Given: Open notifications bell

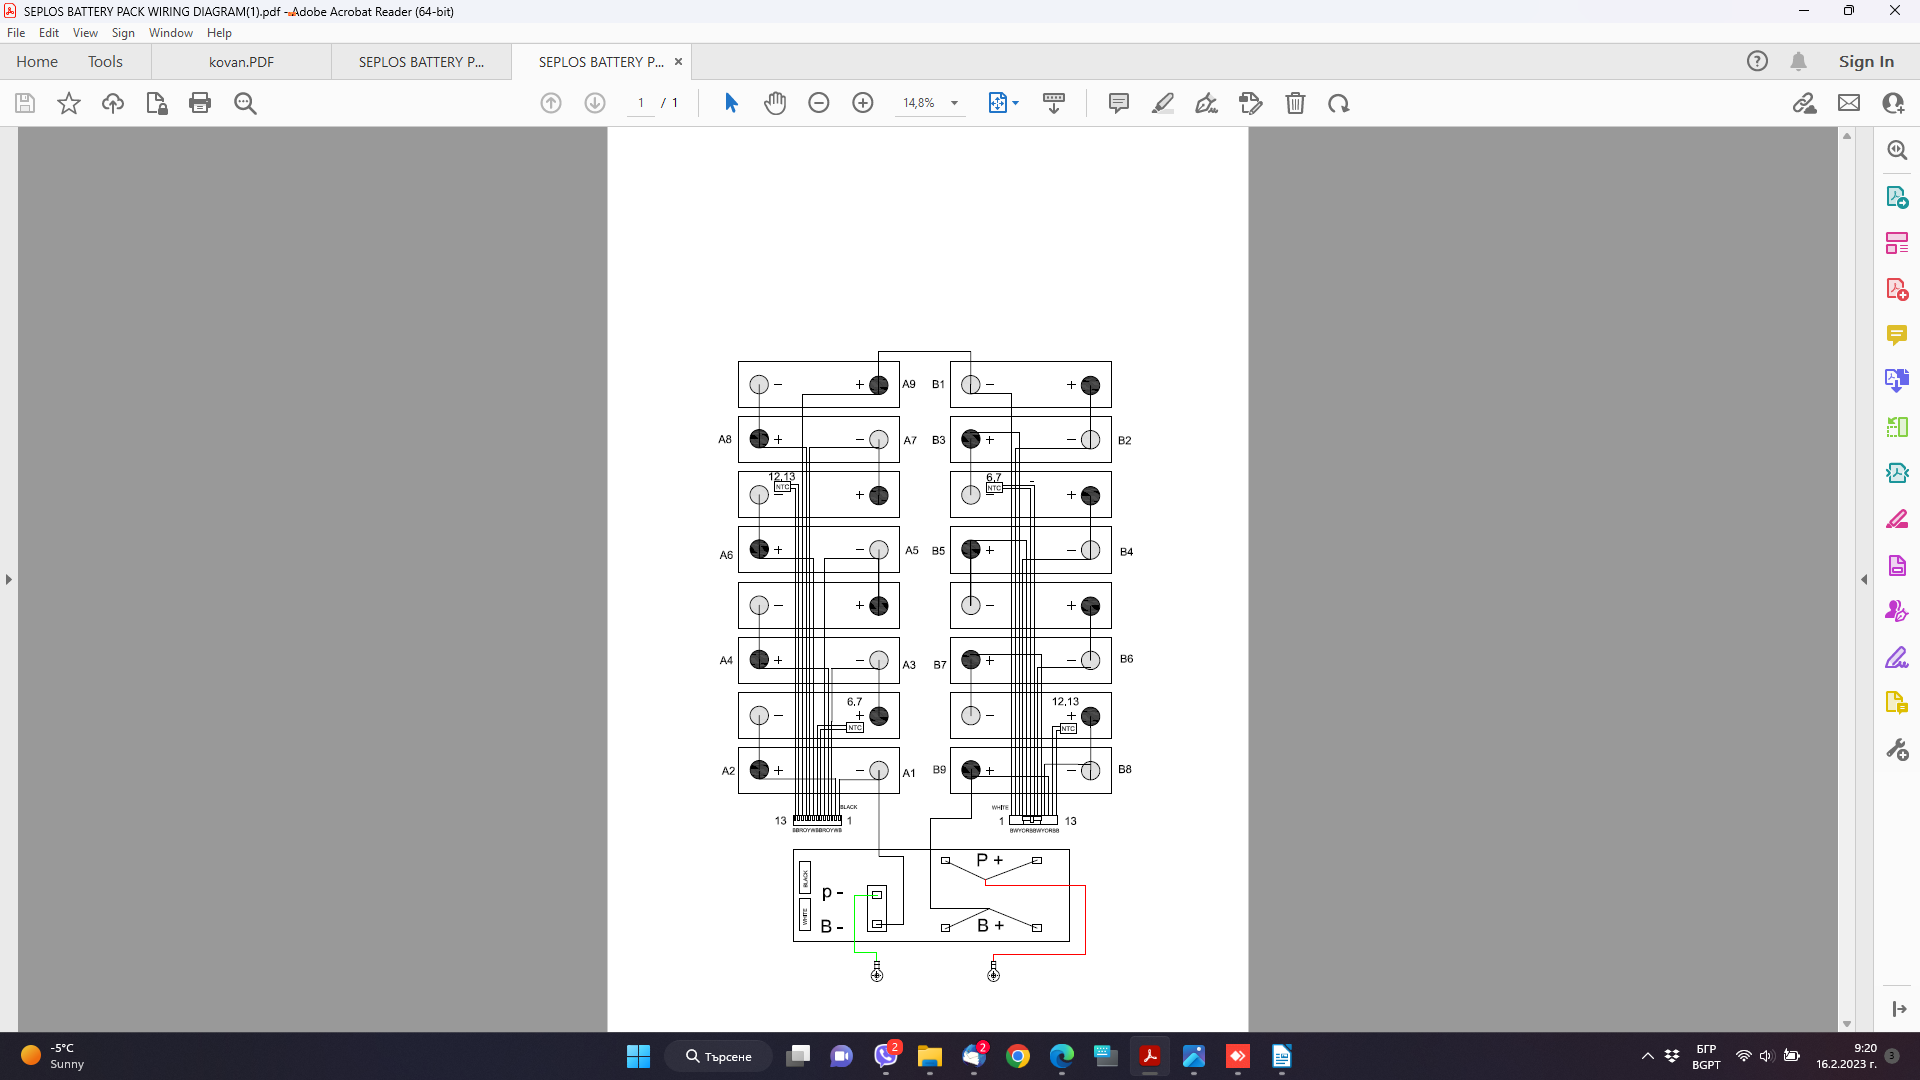Looking at the screenshot, I should [x=1798, y=61].
